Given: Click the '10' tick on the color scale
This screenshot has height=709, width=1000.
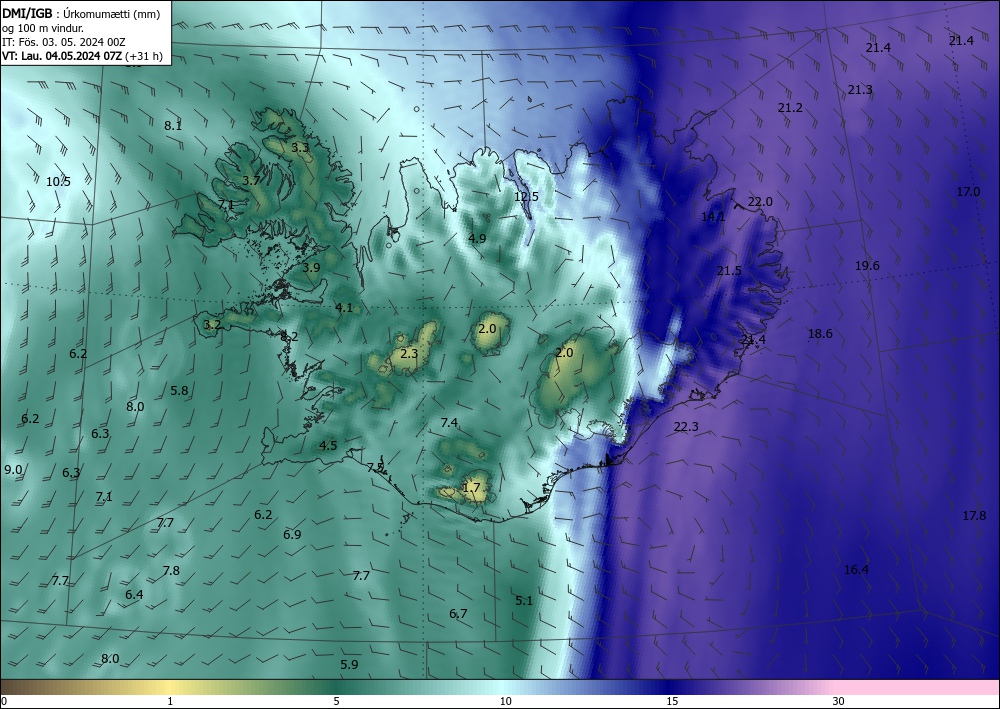Looking at the screenshot, I should 505,702.
